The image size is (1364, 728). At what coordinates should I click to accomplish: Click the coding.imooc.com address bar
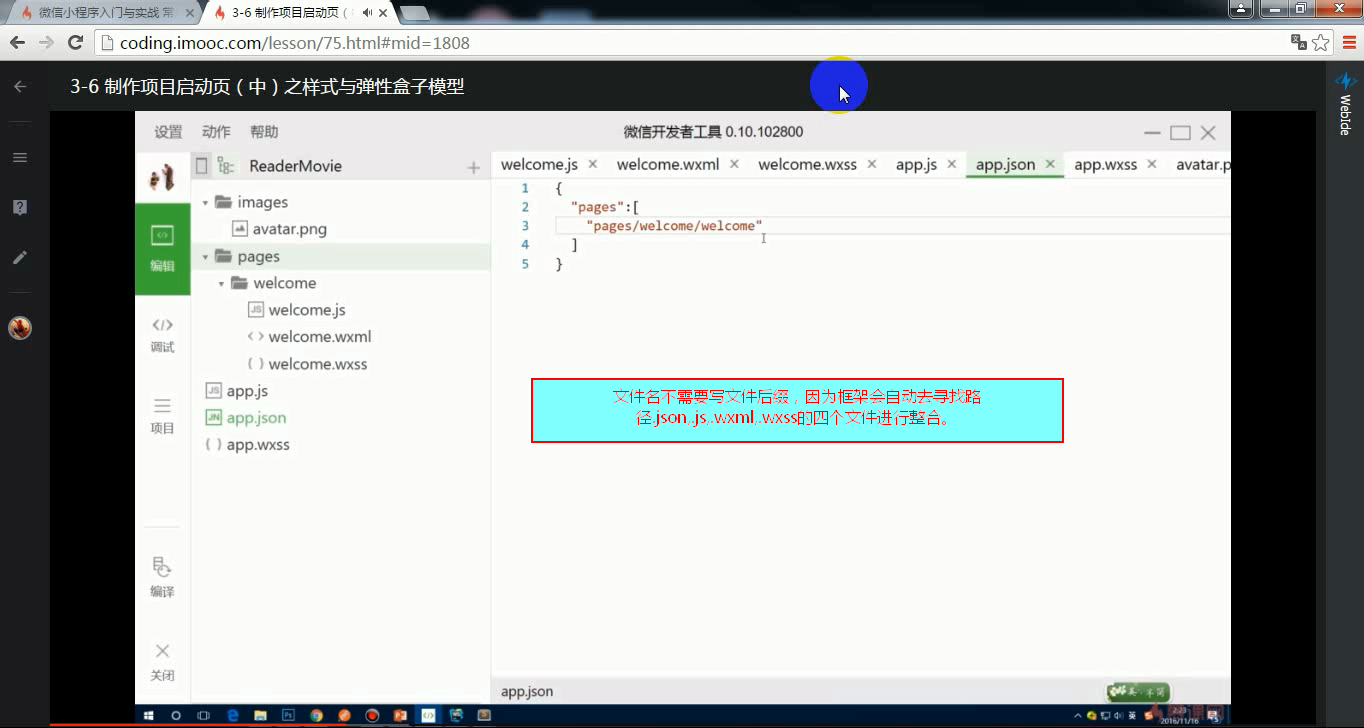(690, 43)
